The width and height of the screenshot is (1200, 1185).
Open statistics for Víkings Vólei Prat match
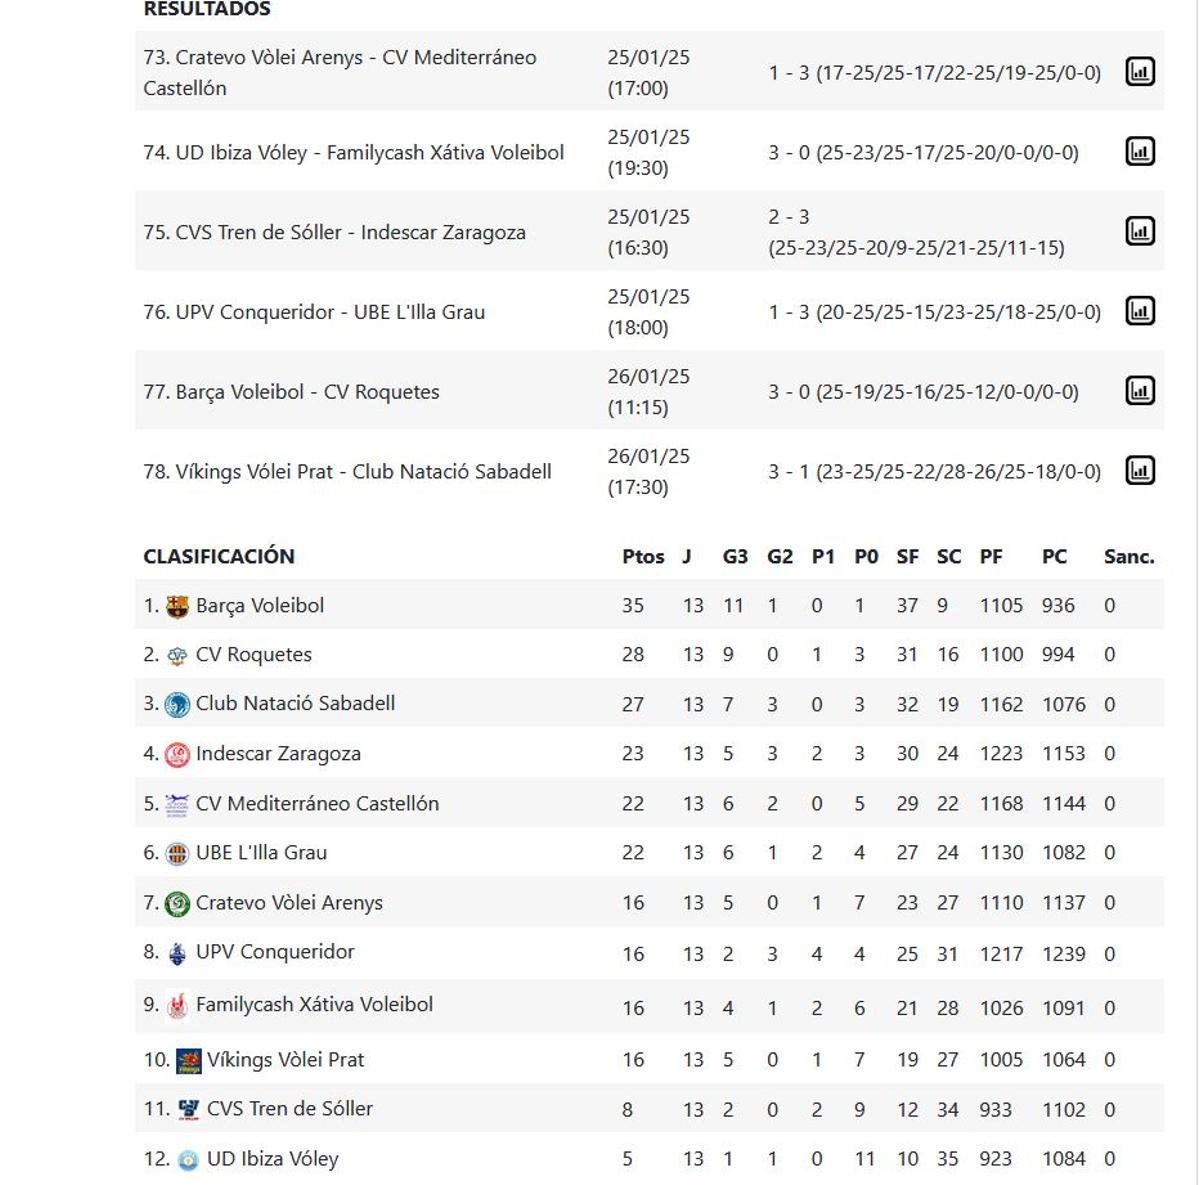click(1139, 470)
